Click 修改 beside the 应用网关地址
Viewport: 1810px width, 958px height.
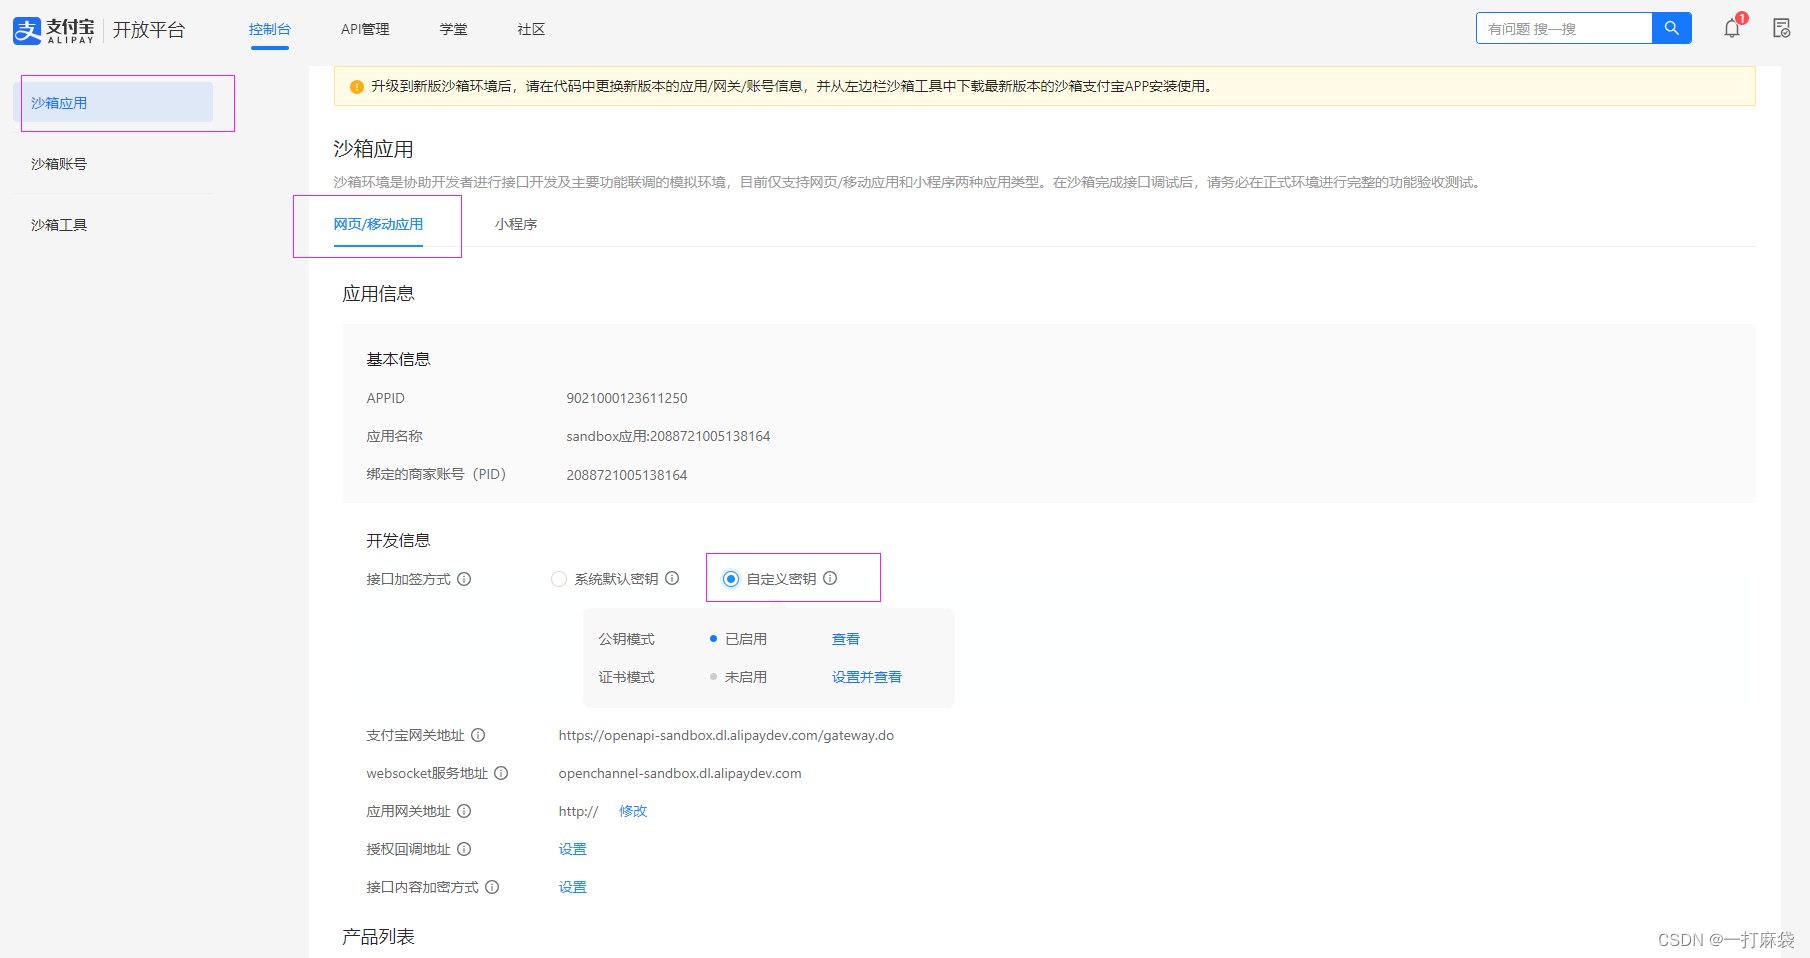(632, 811)
